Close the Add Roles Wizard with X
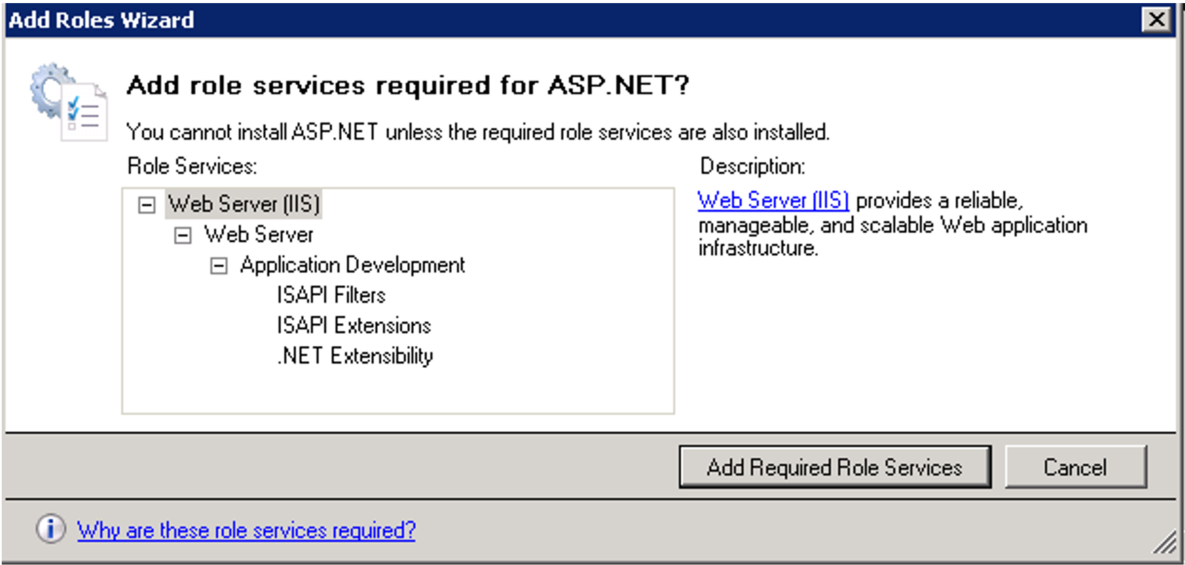 click(x=1157, y=19)
